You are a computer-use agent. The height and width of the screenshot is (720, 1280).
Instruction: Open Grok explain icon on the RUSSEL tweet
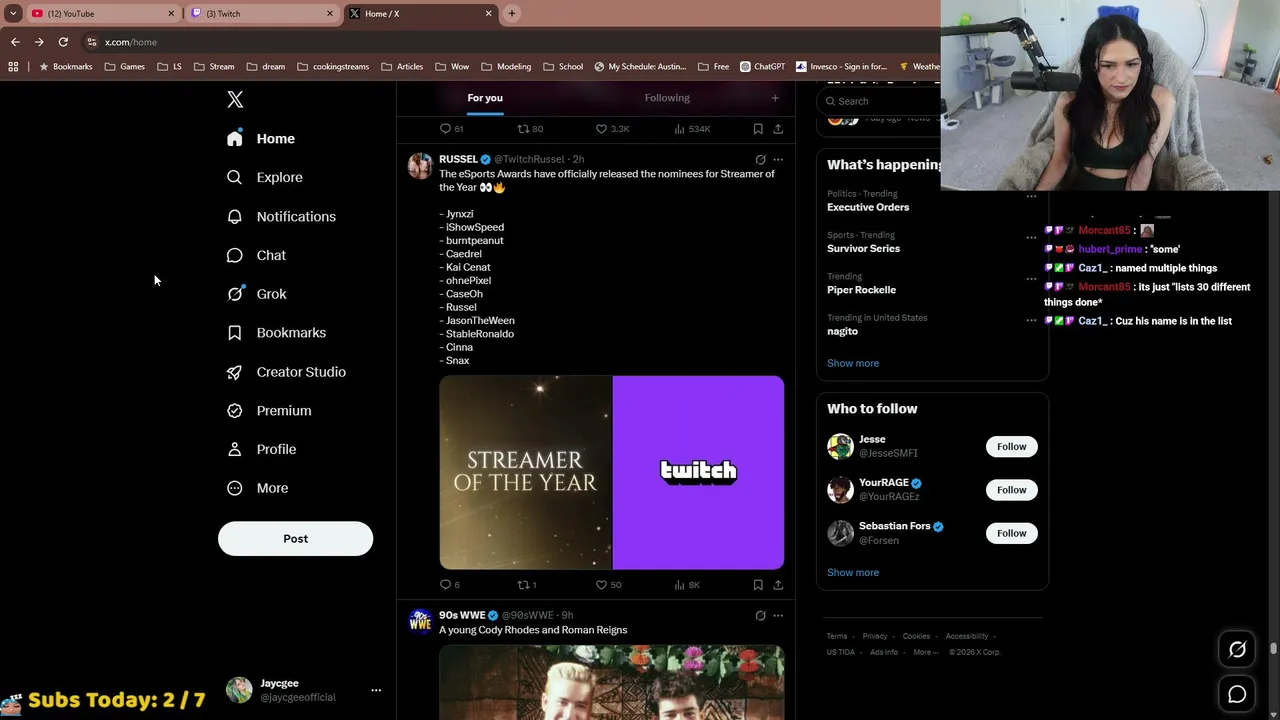[760, 159]
